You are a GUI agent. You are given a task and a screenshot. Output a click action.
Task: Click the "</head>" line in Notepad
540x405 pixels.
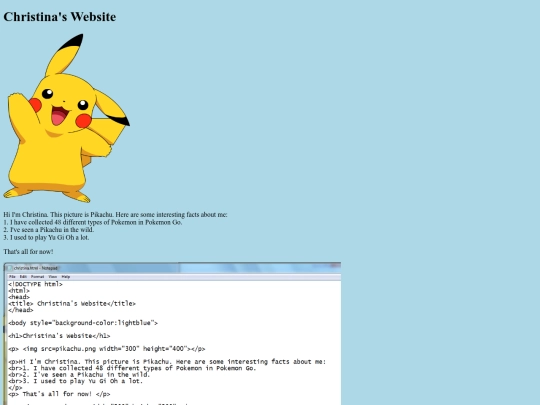pyautogui.click(x=21, y=310)
